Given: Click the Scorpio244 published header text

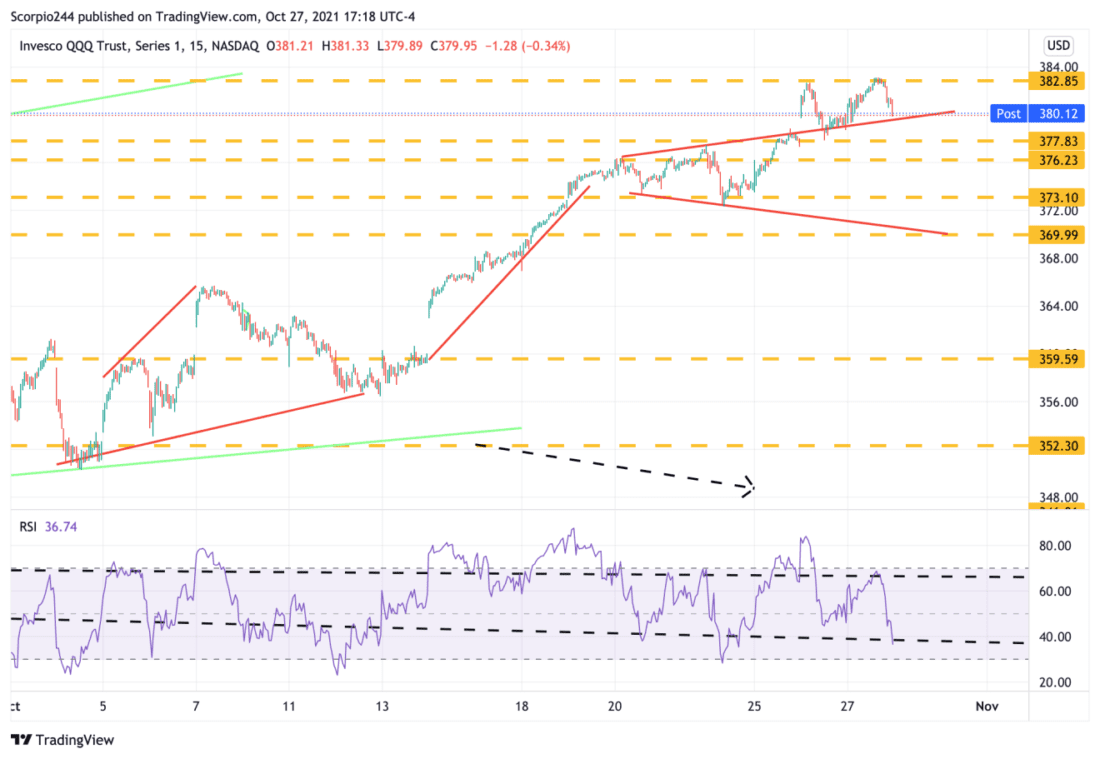Looking at the screenshot, I should pyautogui.click(x=213, y=16).
